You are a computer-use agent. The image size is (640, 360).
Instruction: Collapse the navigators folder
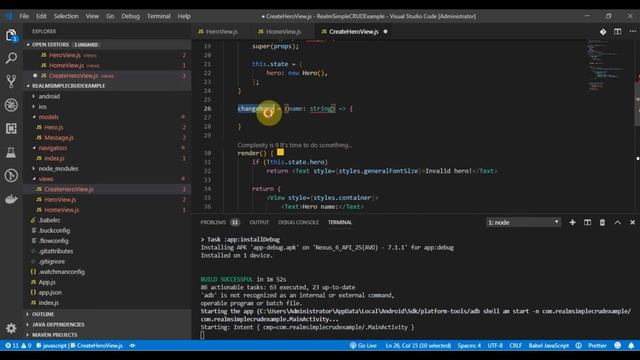(52, 148)
